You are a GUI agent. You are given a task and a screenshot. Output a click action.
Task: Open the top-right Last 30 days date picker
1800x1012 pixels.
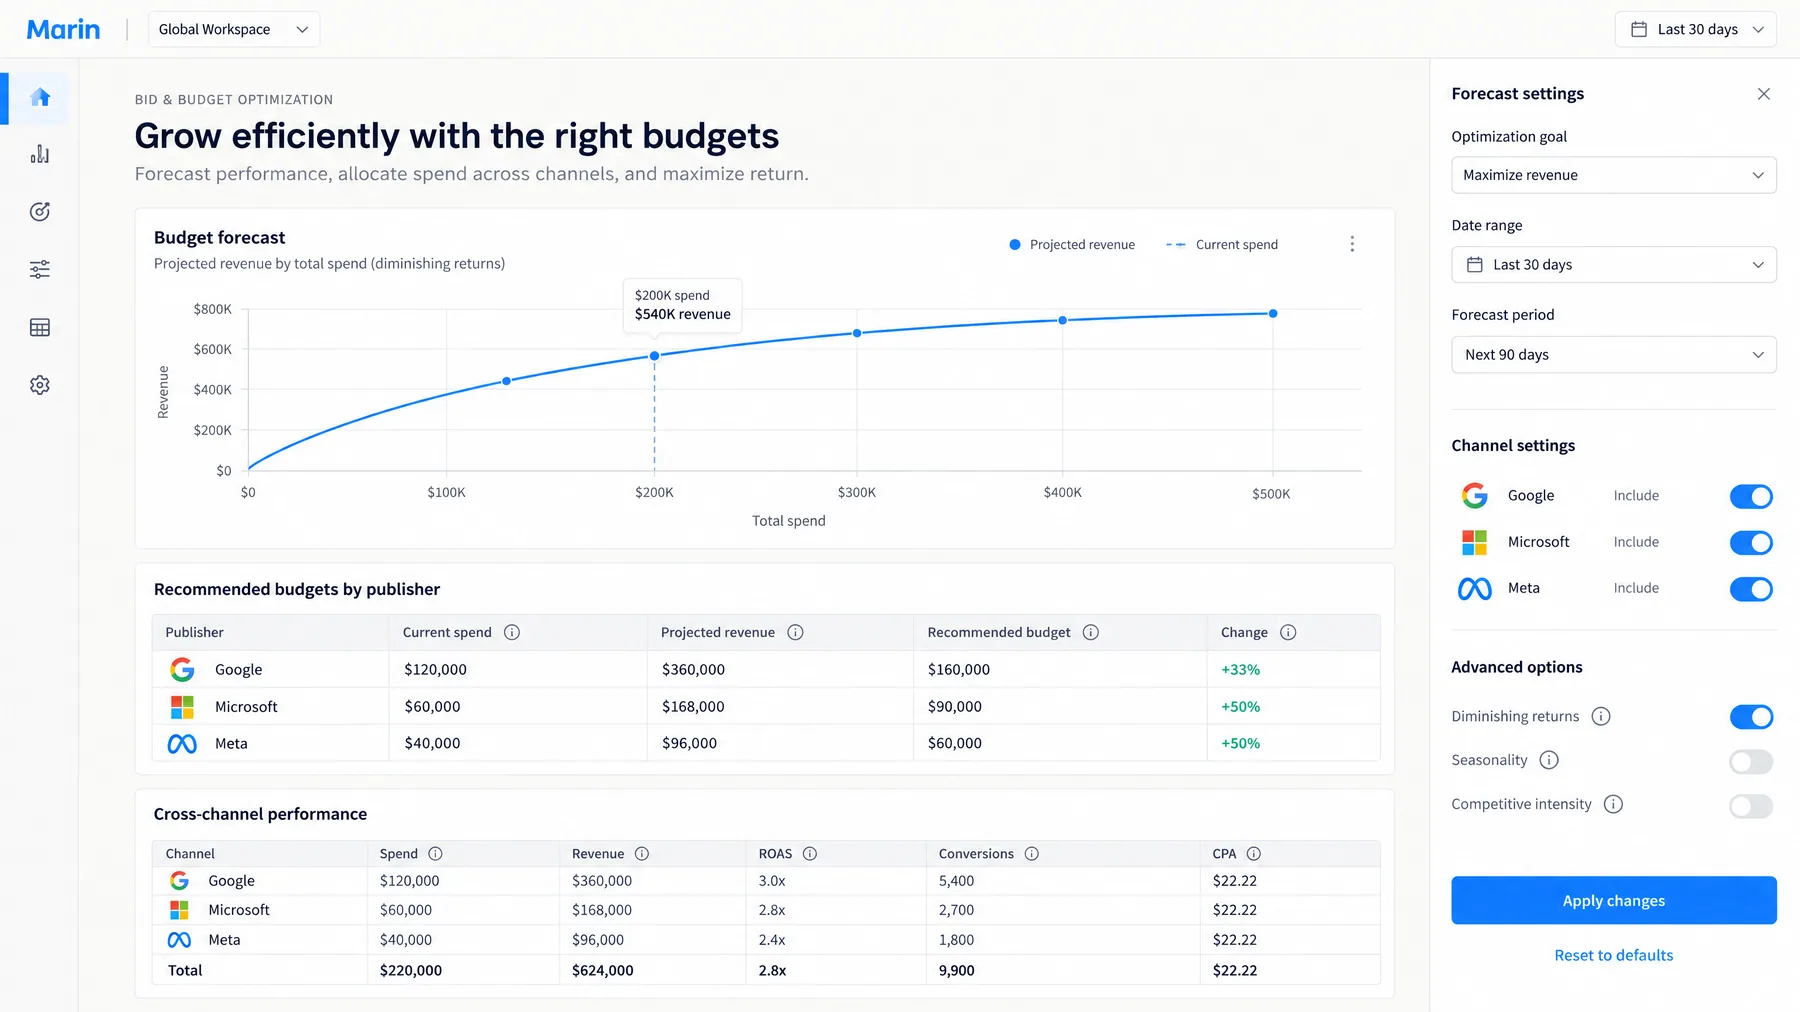tap(1695, 29)
